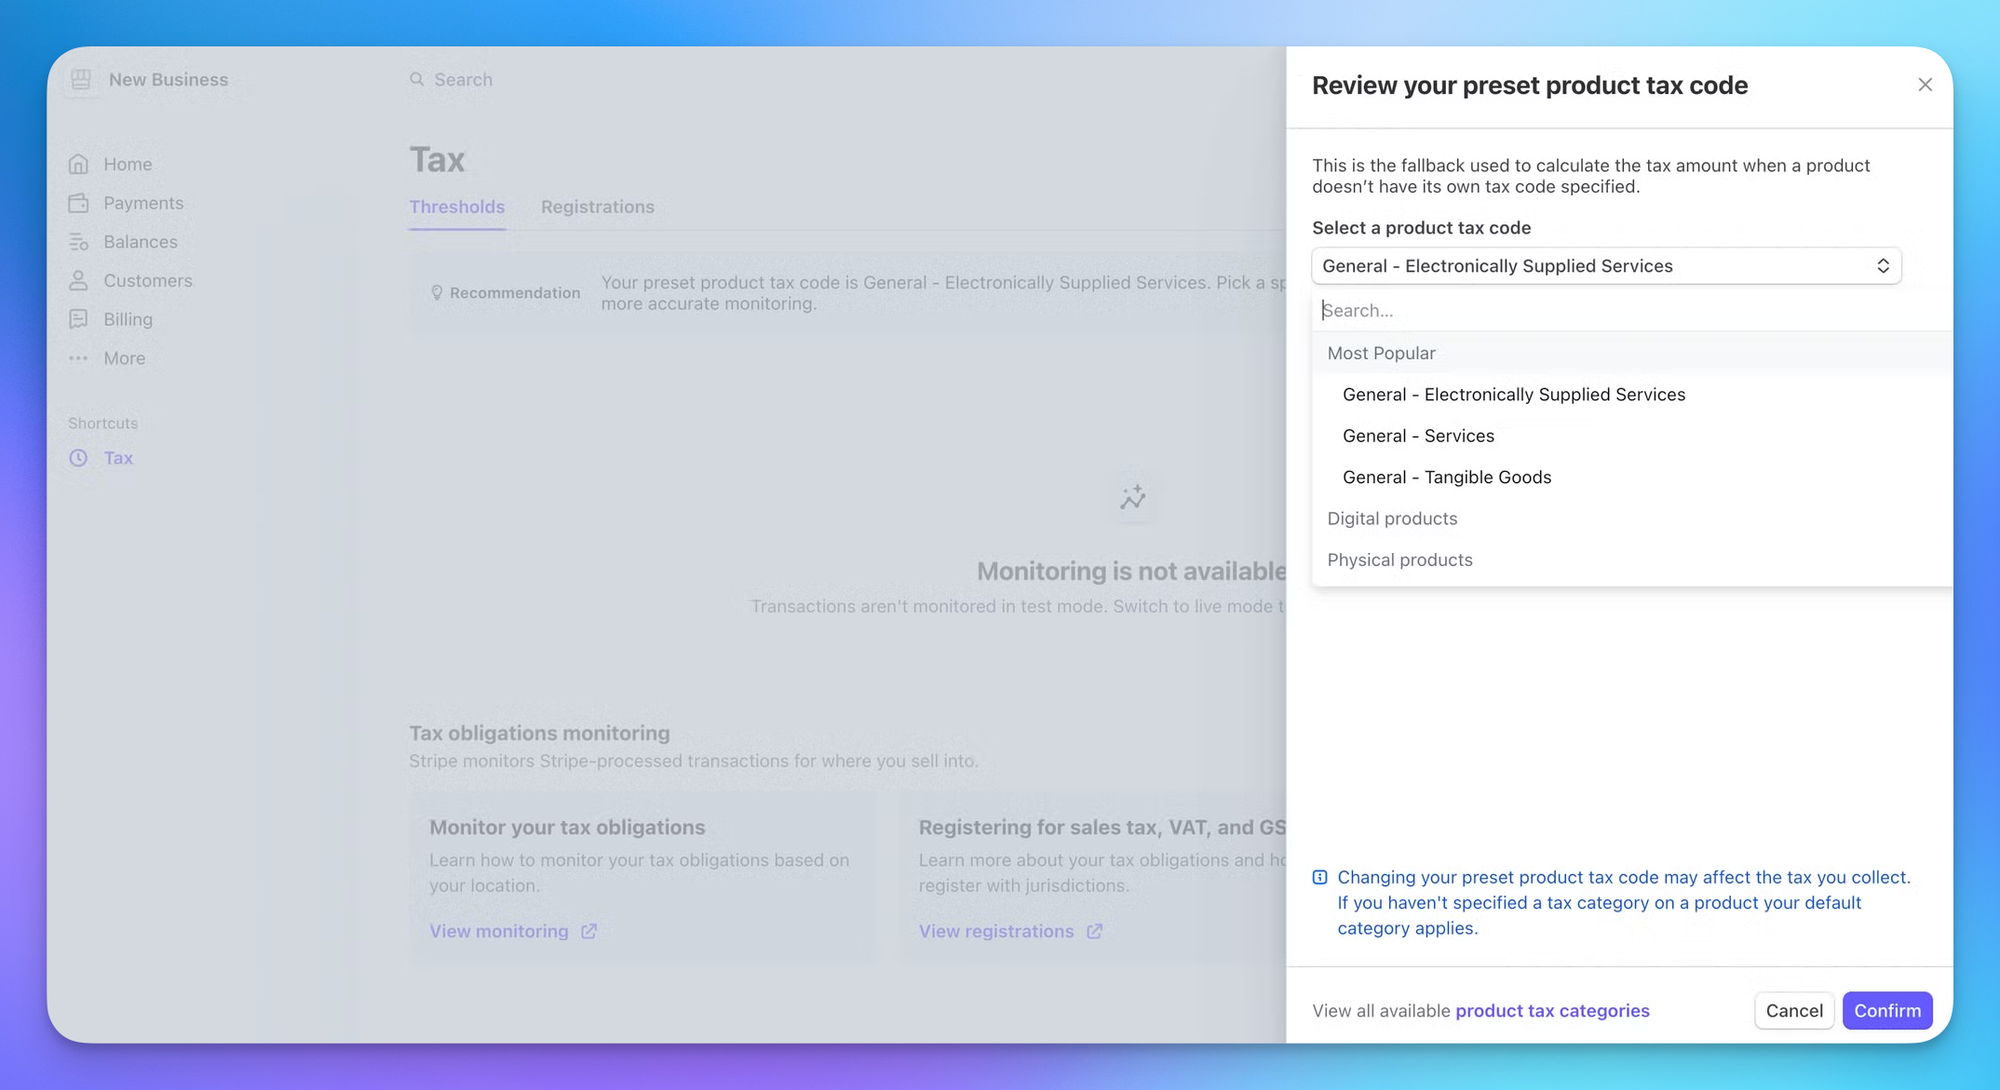Image resolution: width=2000 pixels, height=1090 pixels.
Task: Click the Tax shortcut clock icon
Action: pyautogui.click(x=79, y=458)
